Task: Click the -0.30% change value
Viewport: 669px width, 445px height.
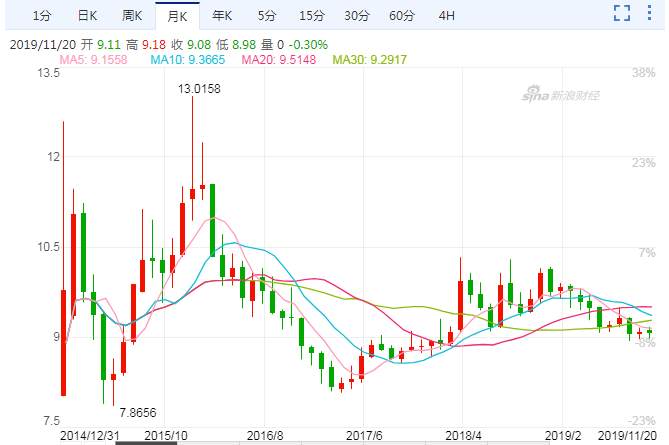Action: 308,45
